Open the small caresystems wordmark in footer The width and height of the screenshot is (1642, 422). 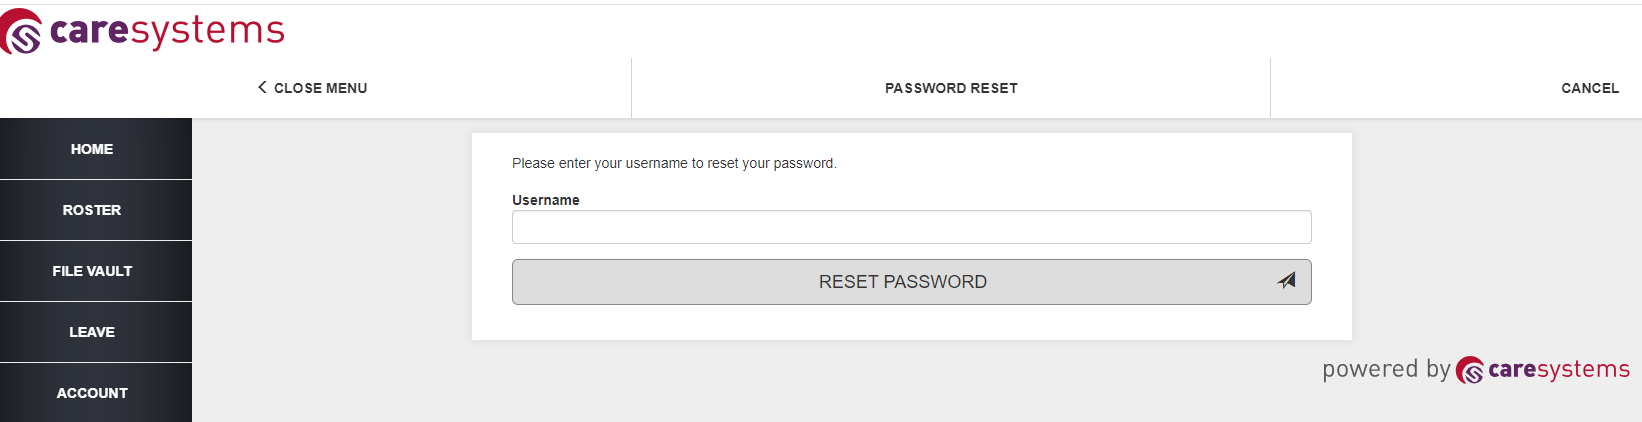(x=1559, y=369)
